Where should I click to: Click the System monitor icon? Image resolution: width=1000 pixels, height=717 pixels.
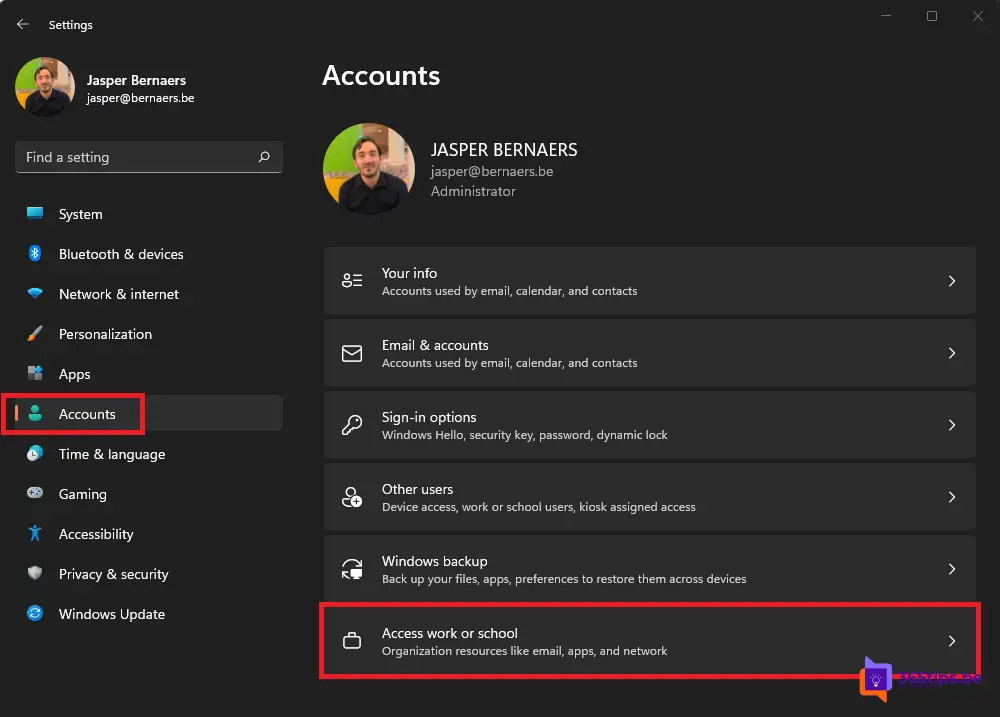coord(35,213)
